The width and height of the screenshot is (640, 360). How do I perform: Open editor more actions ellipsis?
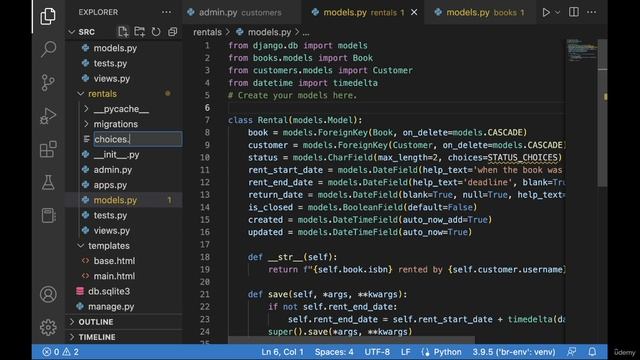tap(591, 12)
